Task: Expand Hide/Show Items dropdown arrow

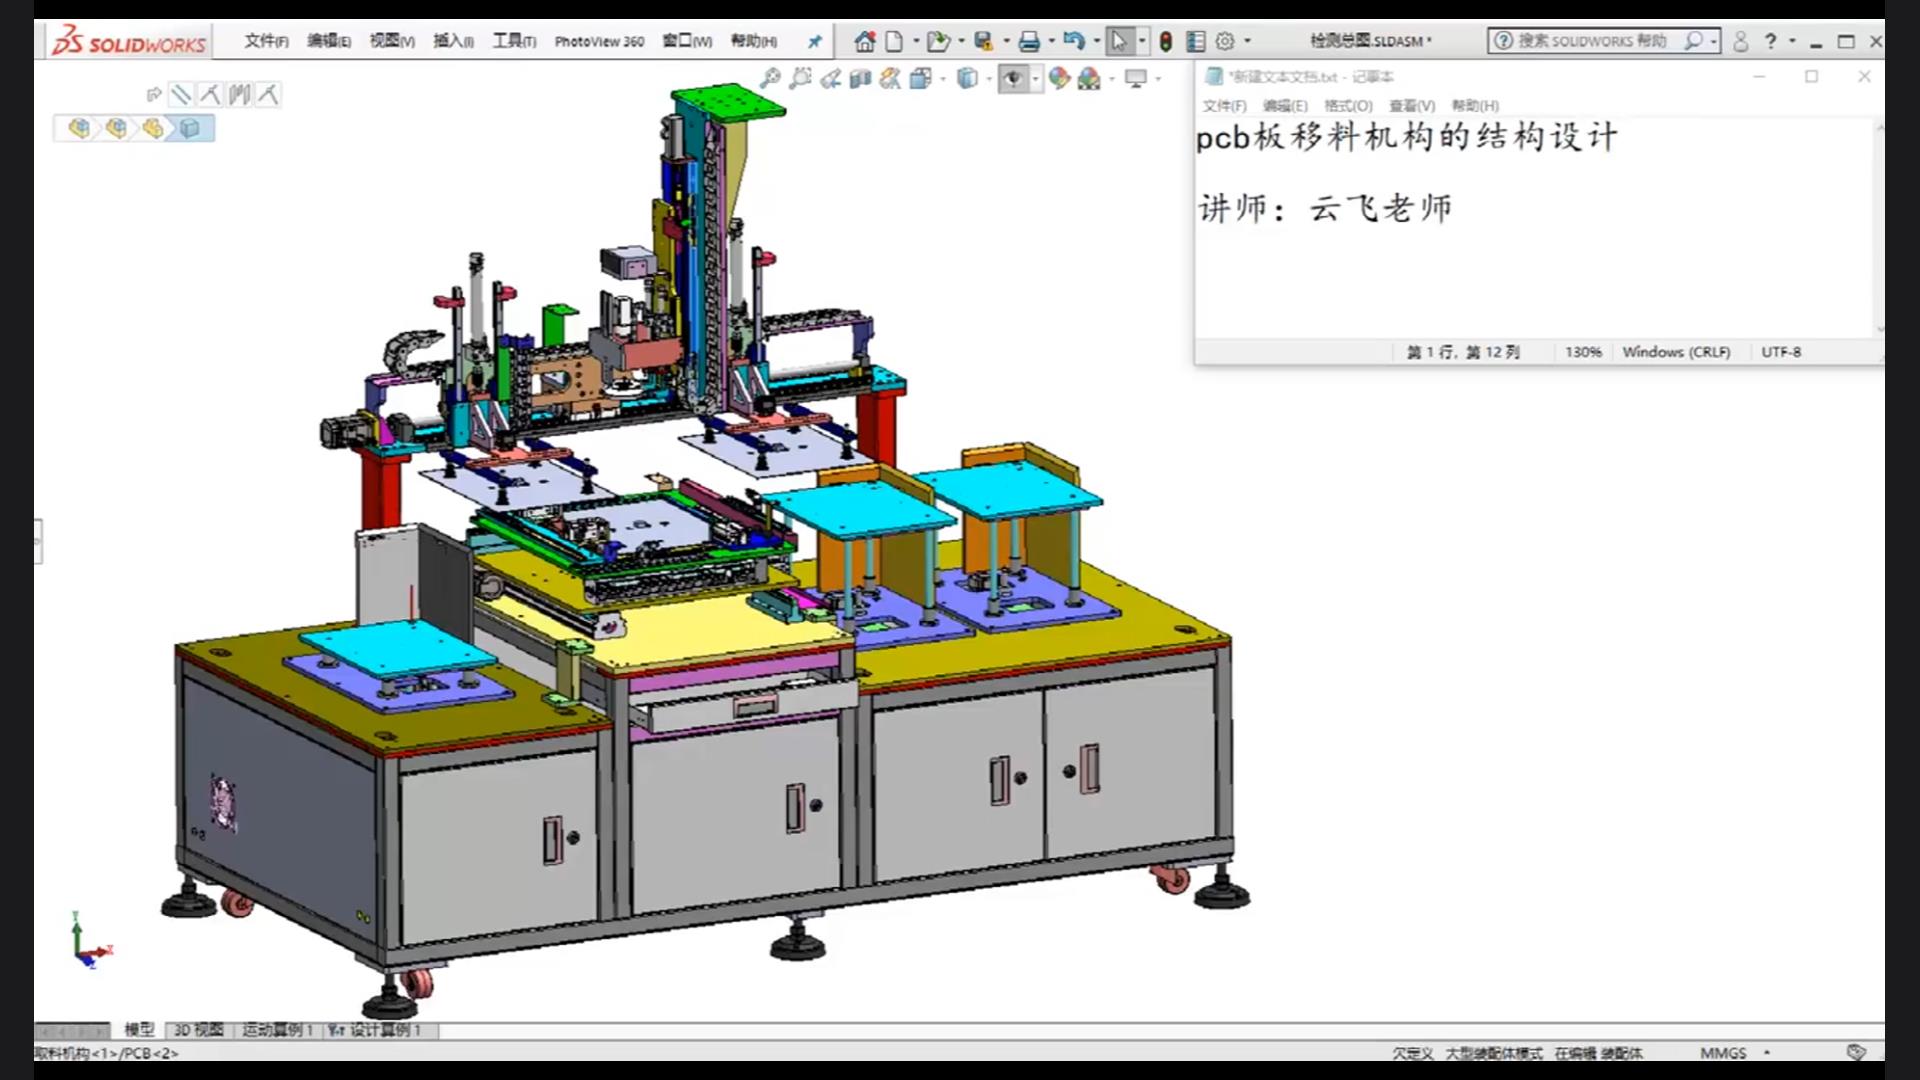Action: point(1035,78)
